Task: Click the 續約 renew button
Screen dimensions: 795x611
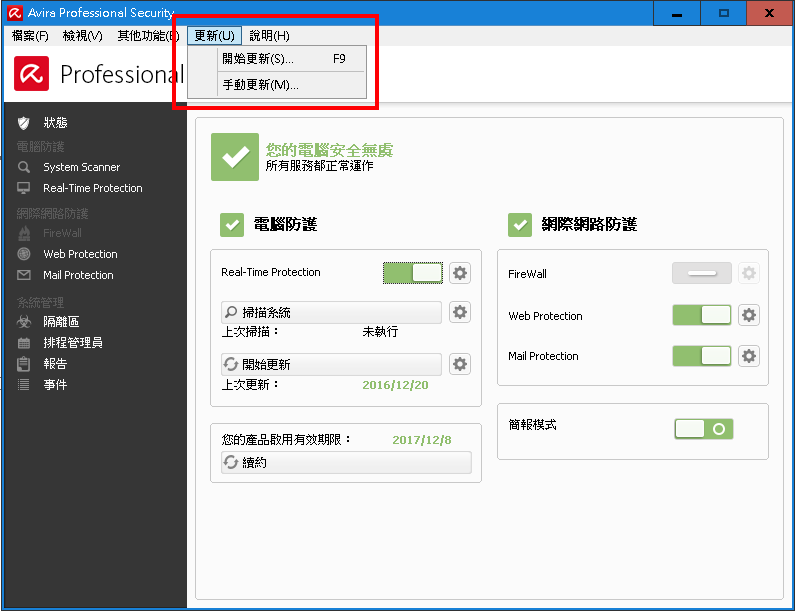Action: [x=346, y=462]
